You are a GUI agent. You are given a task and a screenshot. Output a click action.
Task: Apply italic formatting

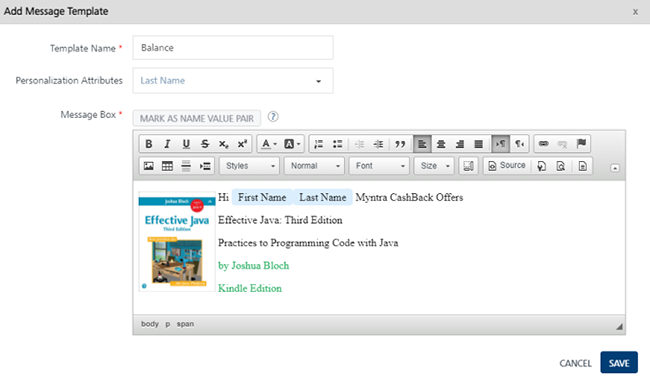(167, 144)
